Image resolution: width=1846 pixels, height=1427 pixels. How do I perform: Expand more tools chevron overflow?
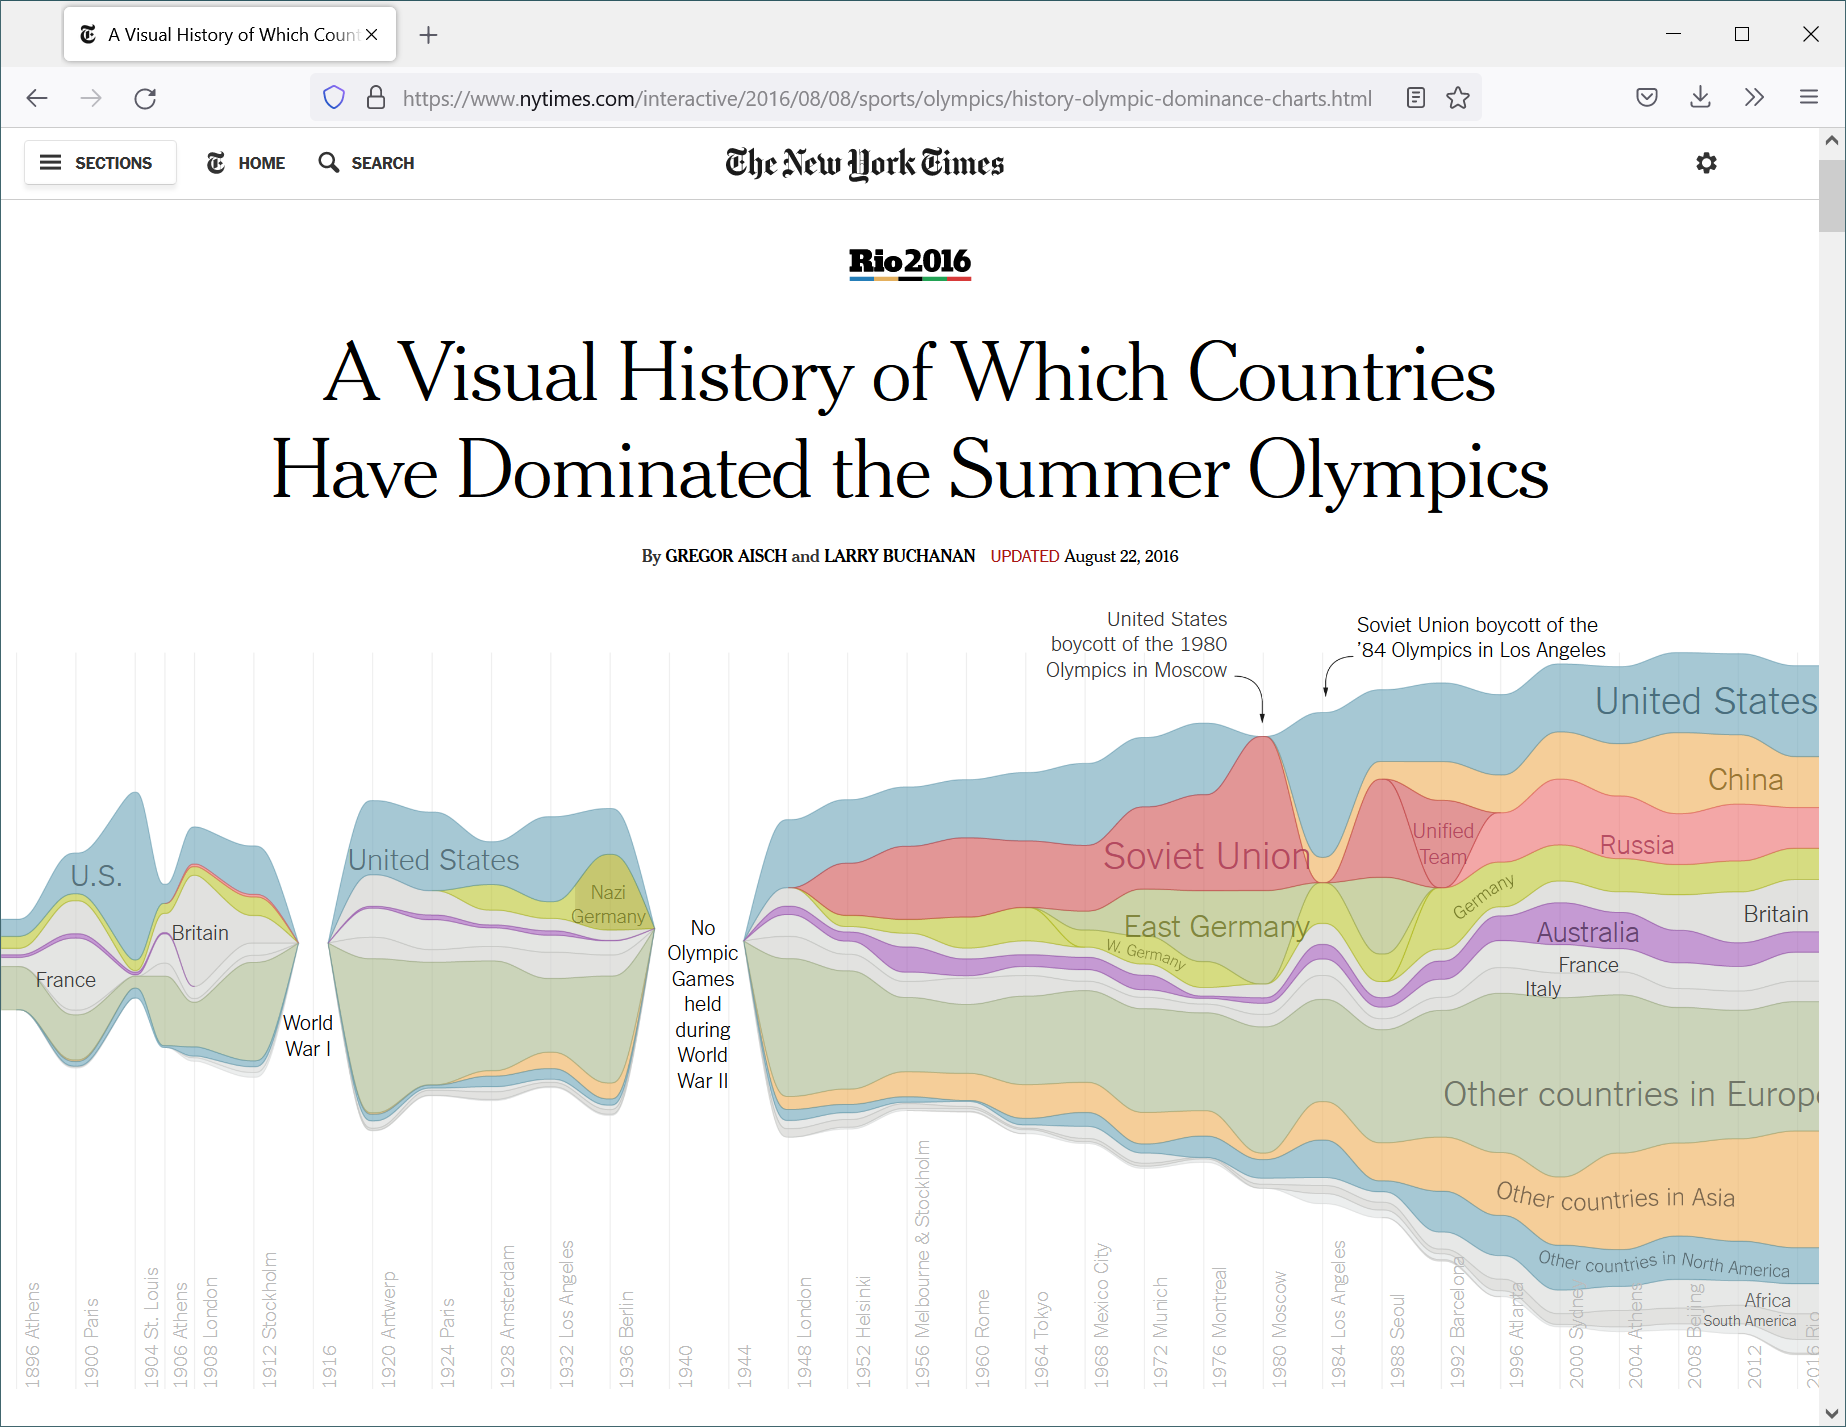[x=1754, y=98]
